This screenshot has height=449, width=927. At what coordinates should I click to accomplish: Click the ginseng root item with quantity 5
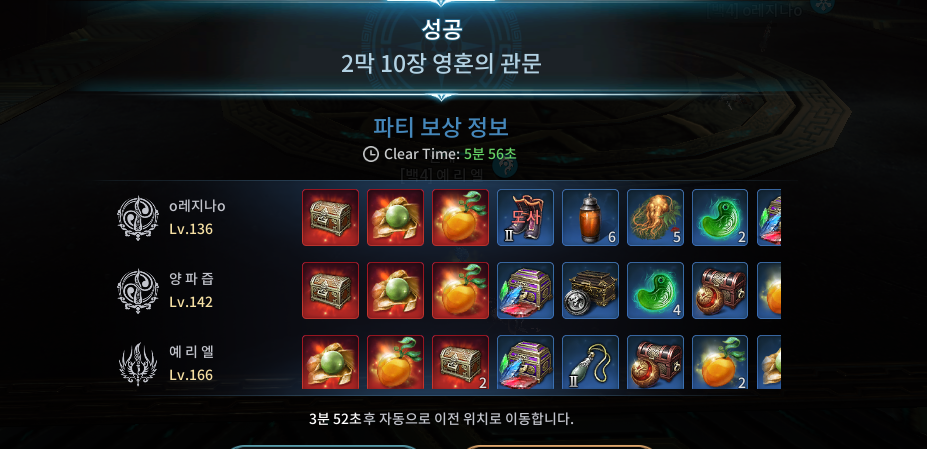tap(655, 217)
